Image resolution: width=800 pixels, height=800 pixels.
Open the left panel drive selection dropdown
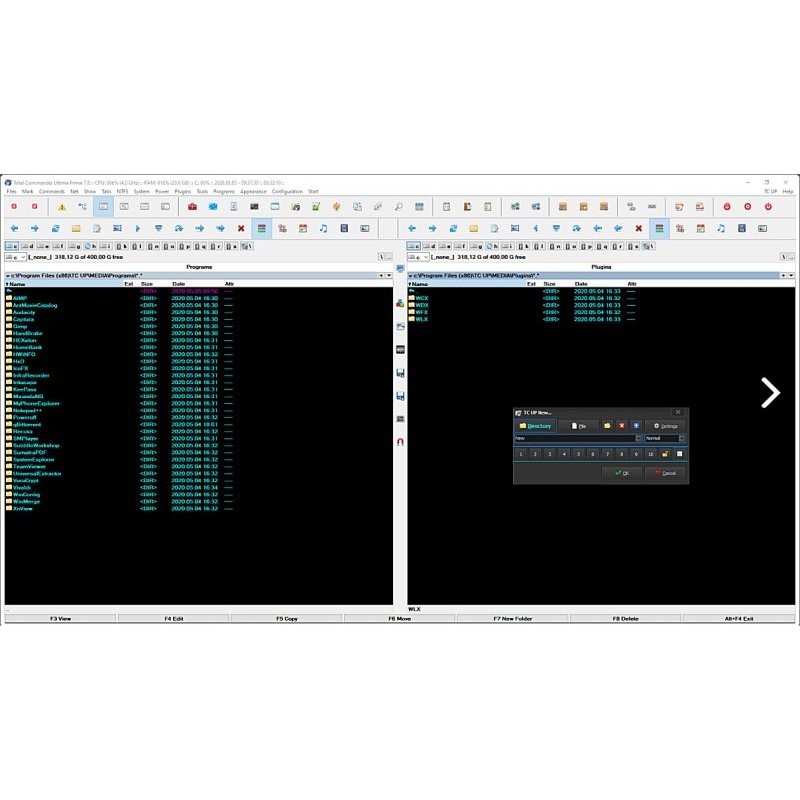coord(16,257)
